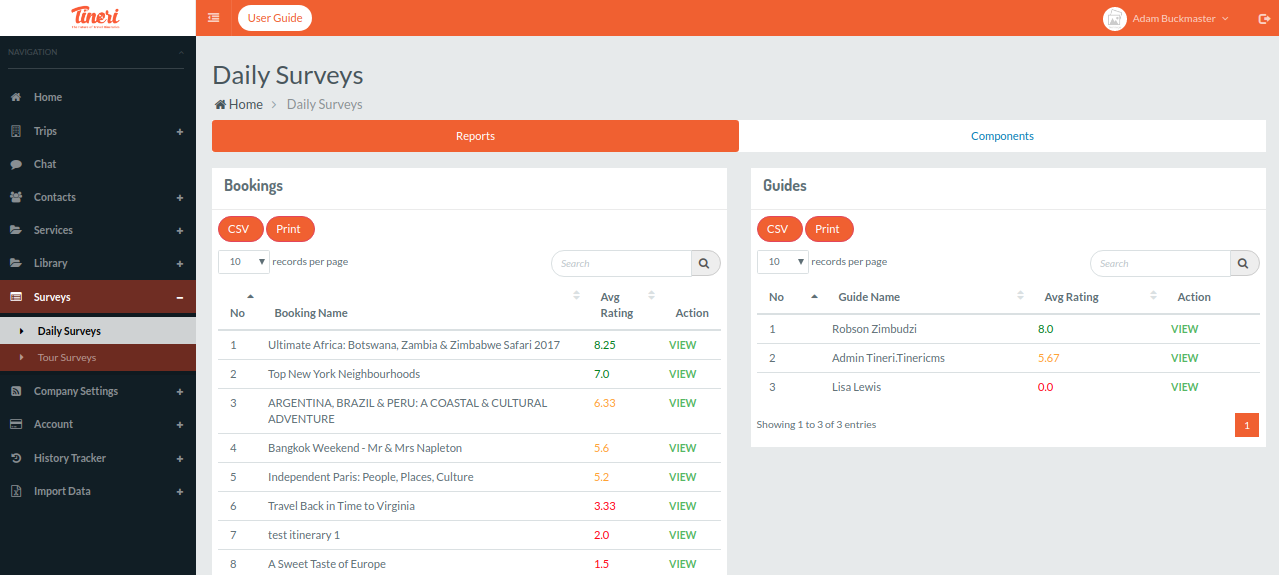Collapse the Navigation section chevron

[181, 52]
